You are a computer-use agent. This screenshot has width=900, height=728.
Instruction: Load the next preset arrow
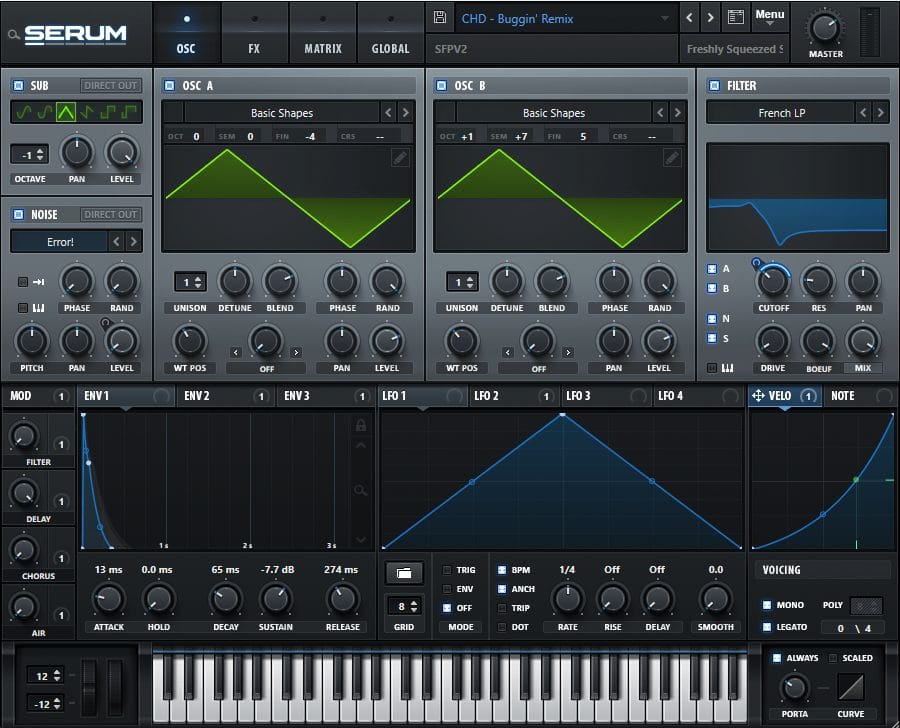pos(711,18)
